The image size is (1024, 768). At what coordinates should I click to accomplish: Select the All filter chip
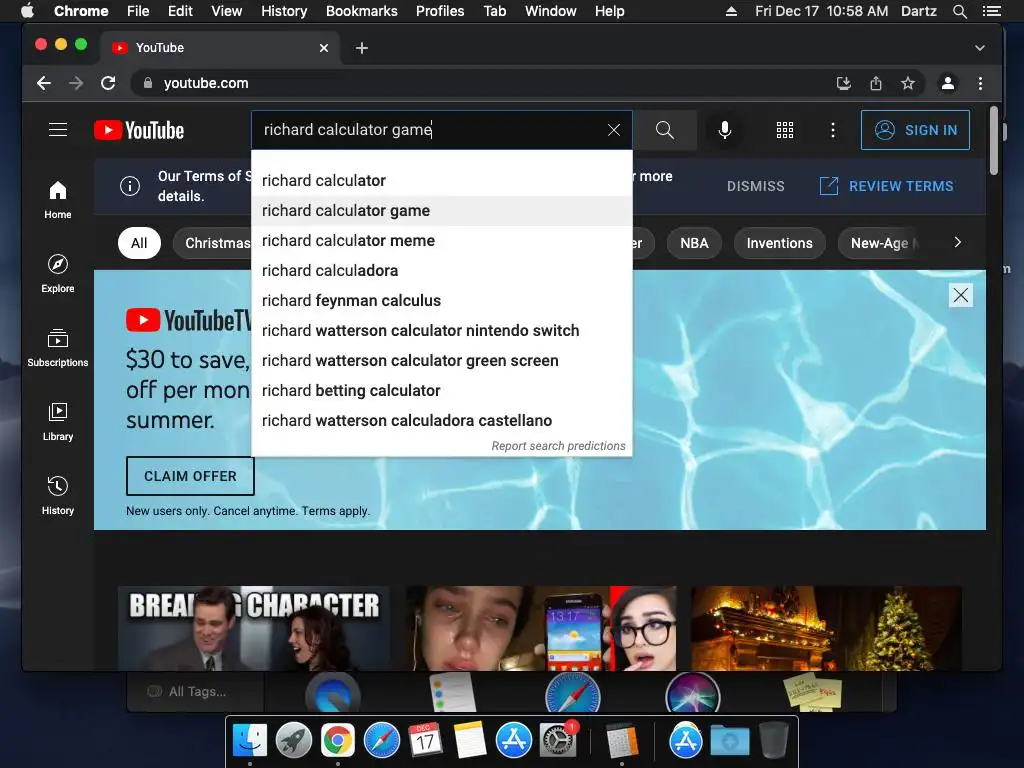(139, 243)
